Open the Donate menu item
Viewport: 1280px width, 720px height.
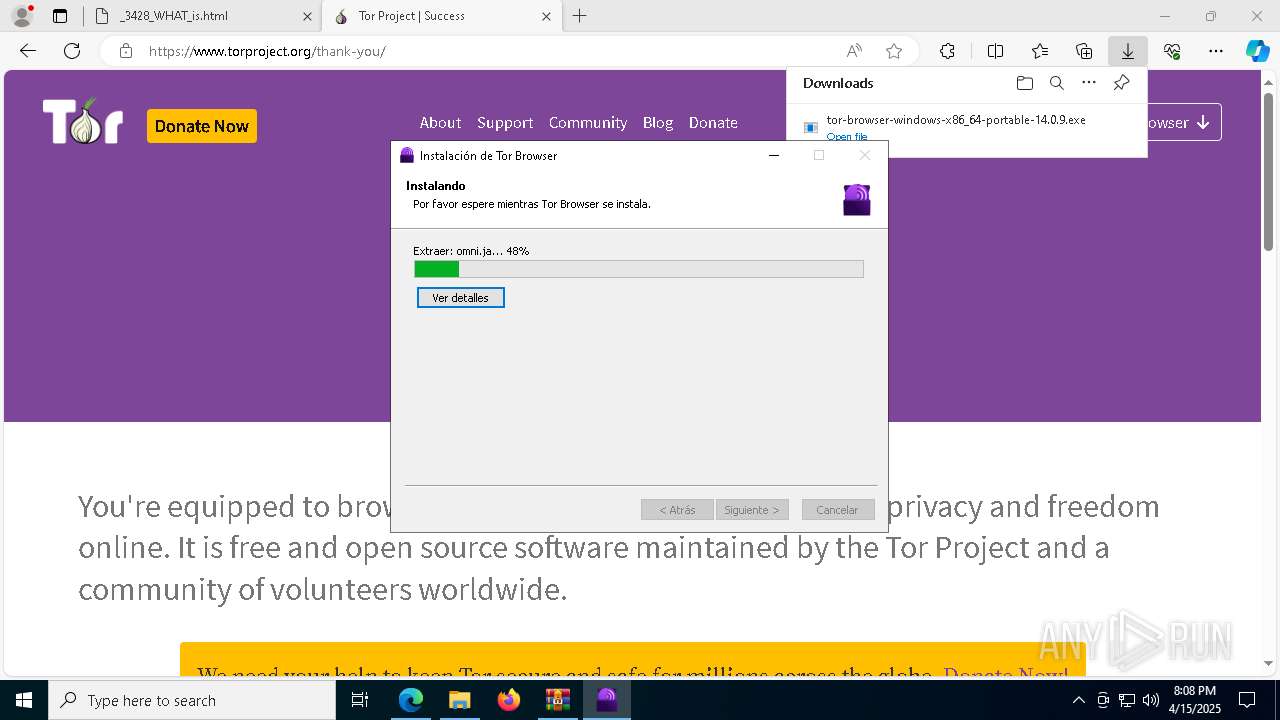pos(713,123)
